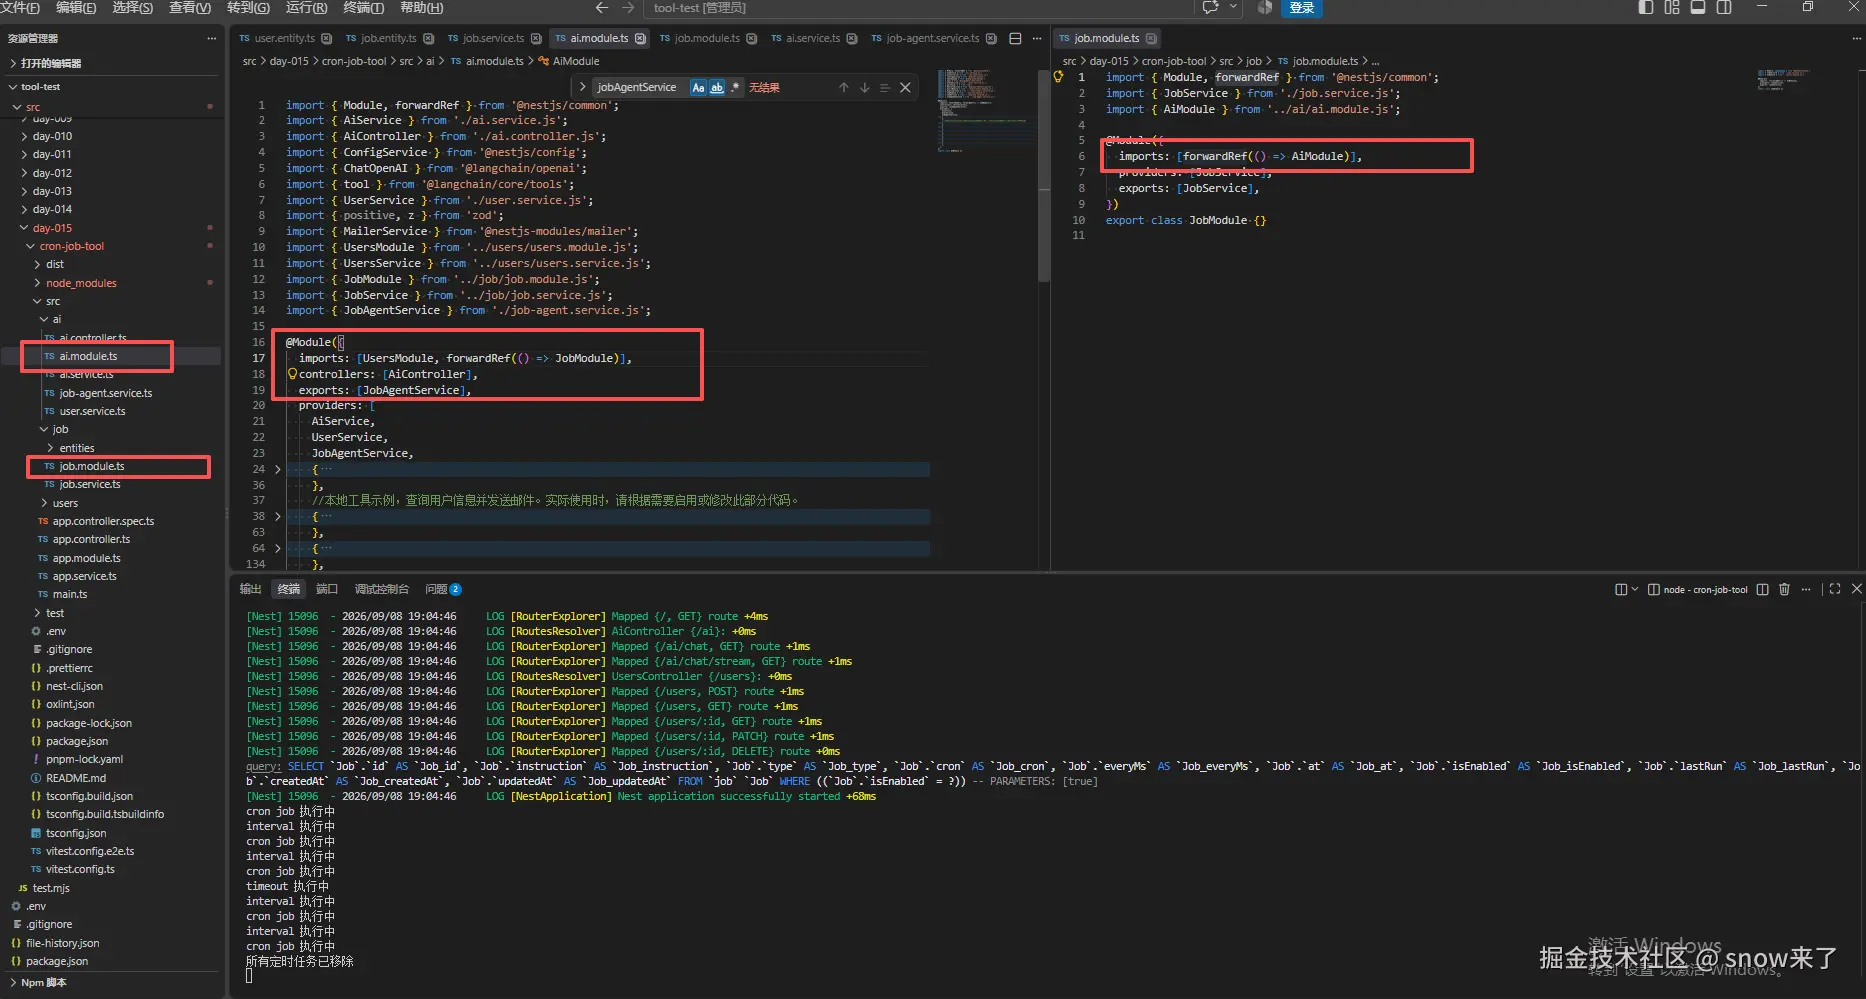Click the lightbulb code action at line 18
This screenshot has height=999, width=1866.
(x=292, y=374)
